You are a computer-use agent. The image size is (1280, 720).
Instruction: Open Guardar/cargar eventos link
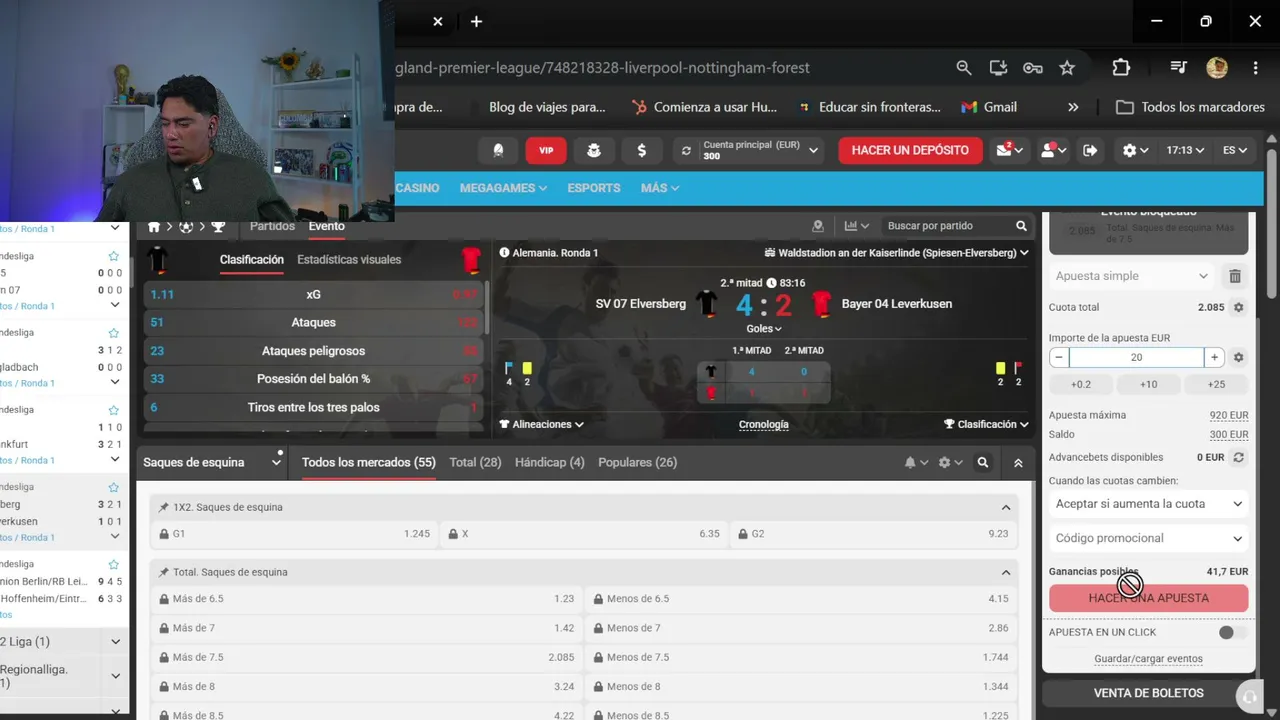(1148, 659)
